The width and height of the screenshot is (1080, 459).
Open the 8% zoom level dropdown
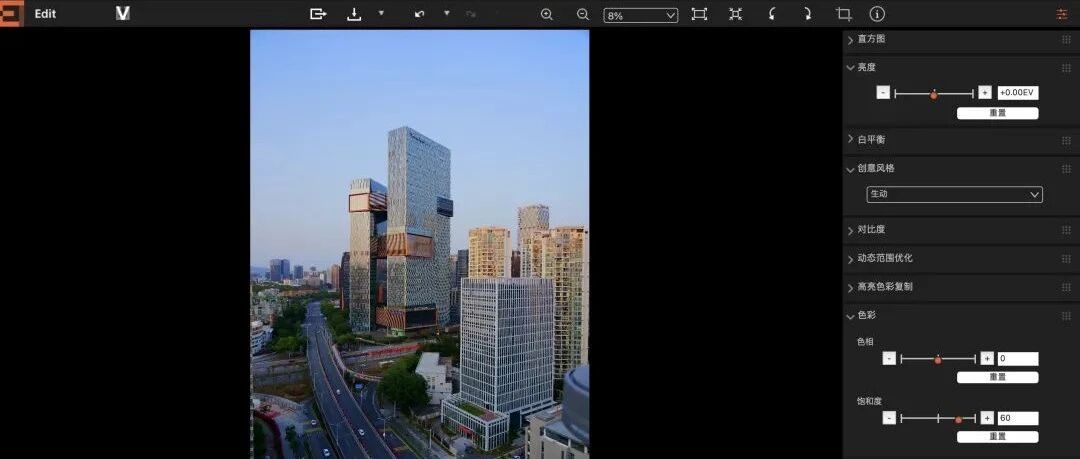(x=641, y=15)
